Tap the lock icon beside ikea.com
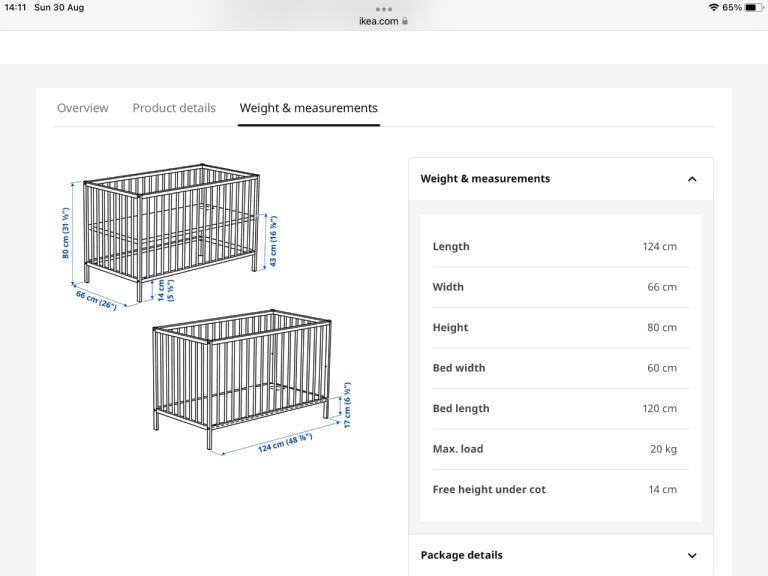Image resolution: width=768 pixels, height=576 pixels. click(405, 21)
